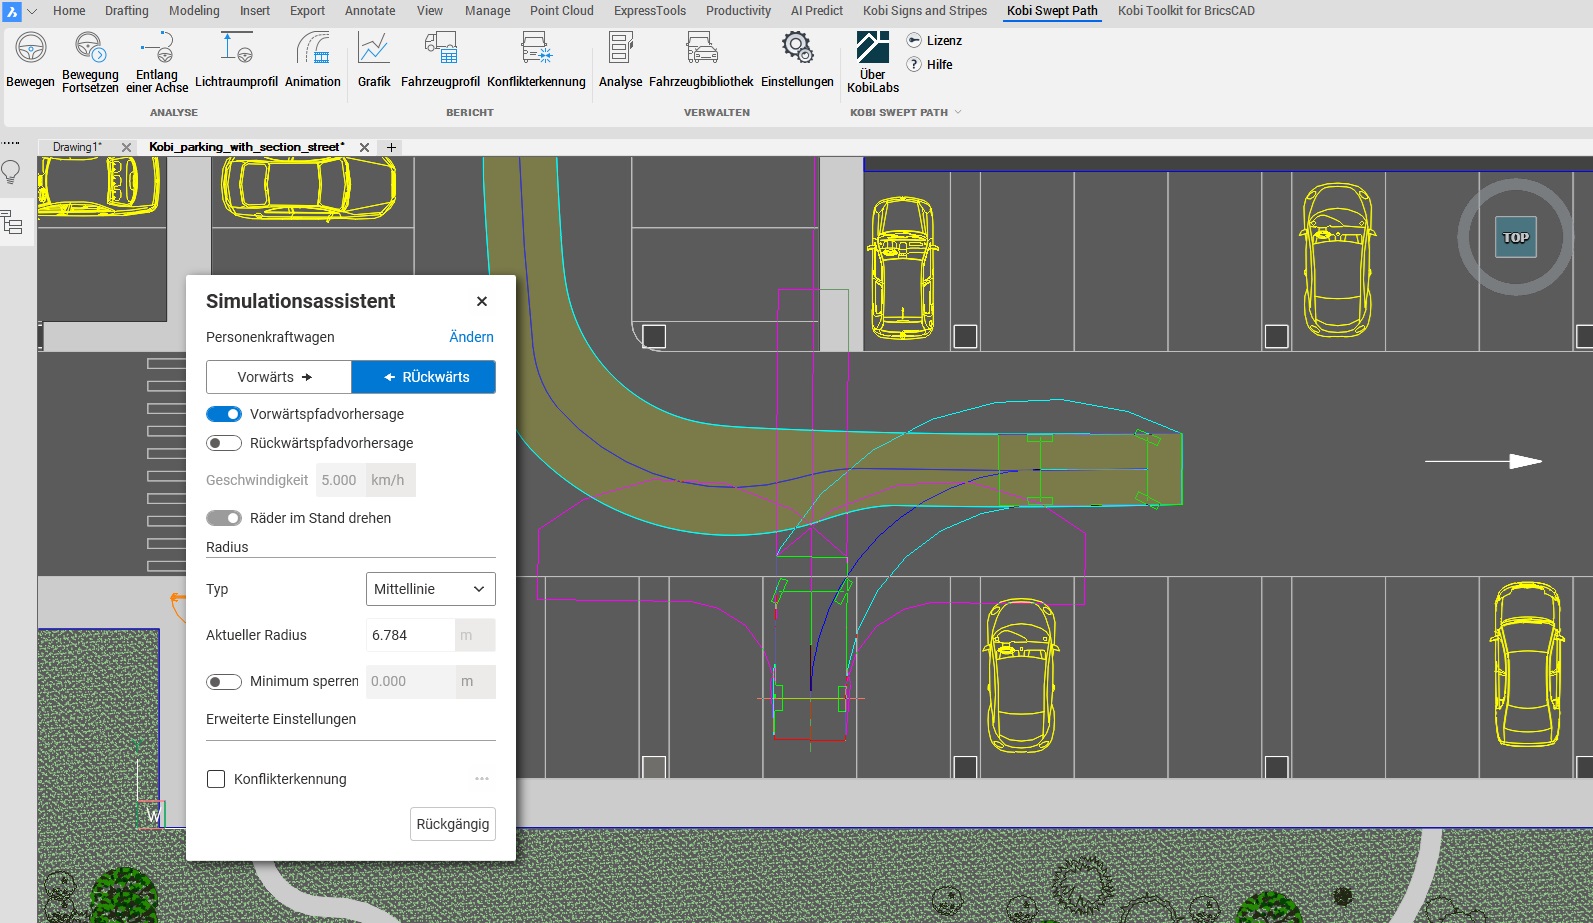Click the Aktueller Radius value field
Screen dimensions: 1593x923
coord(410,635)
